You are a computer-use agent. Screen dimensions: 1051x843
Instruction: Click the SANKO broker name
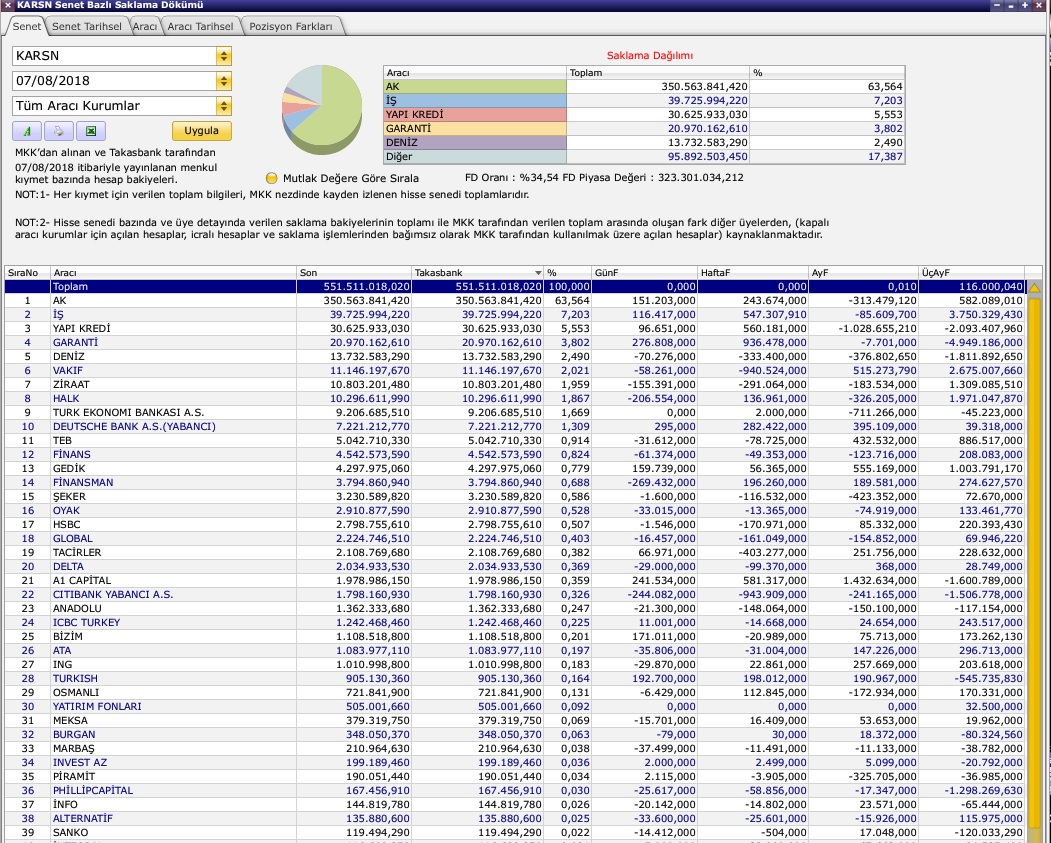point(70,833)
